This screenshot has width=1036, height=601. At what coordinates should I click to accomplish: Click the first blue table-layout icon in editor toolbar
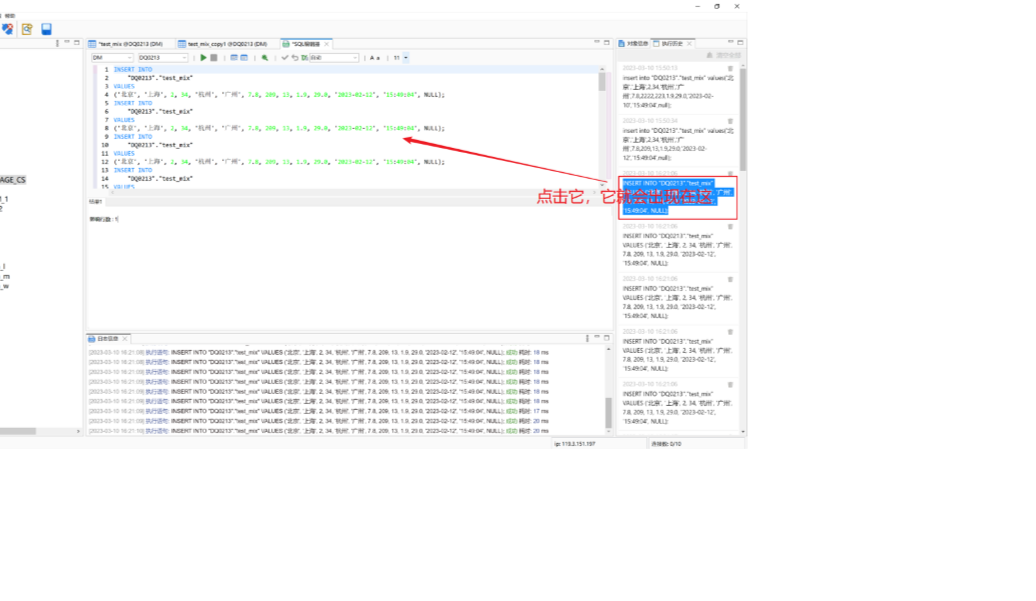tap(234, 58)
